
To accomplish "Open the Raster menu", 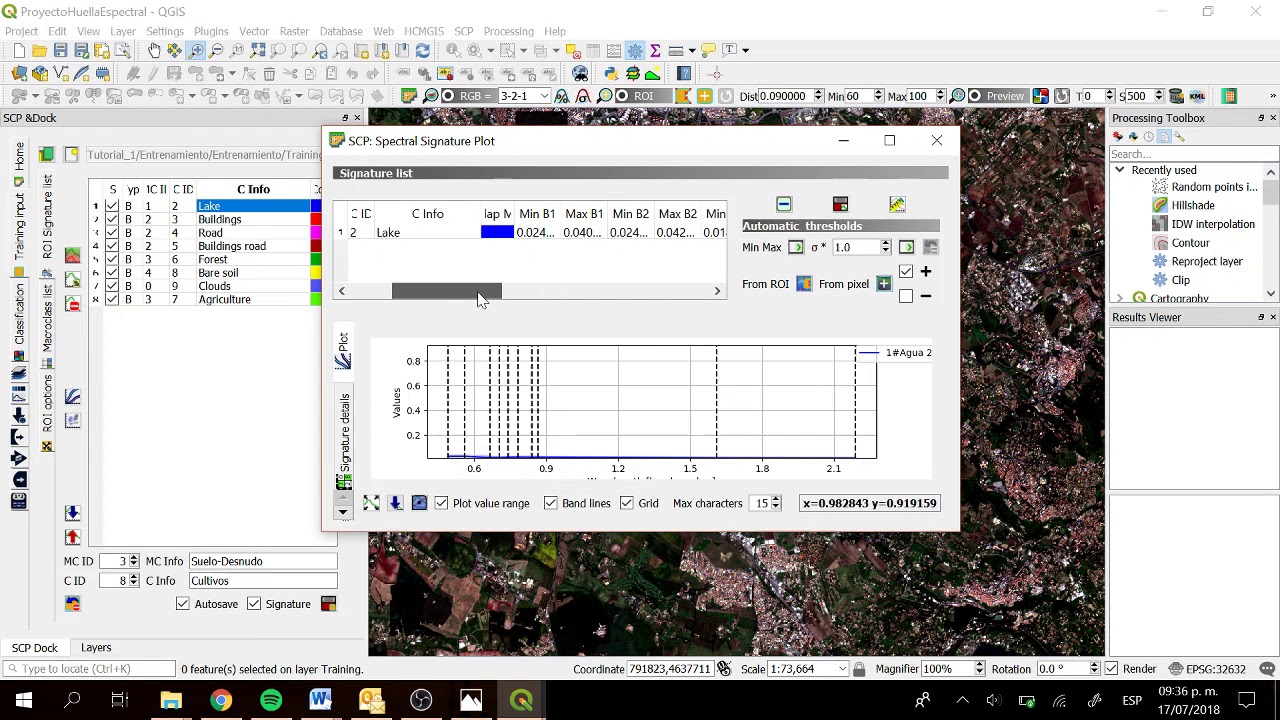I will (x=294, y=31).
